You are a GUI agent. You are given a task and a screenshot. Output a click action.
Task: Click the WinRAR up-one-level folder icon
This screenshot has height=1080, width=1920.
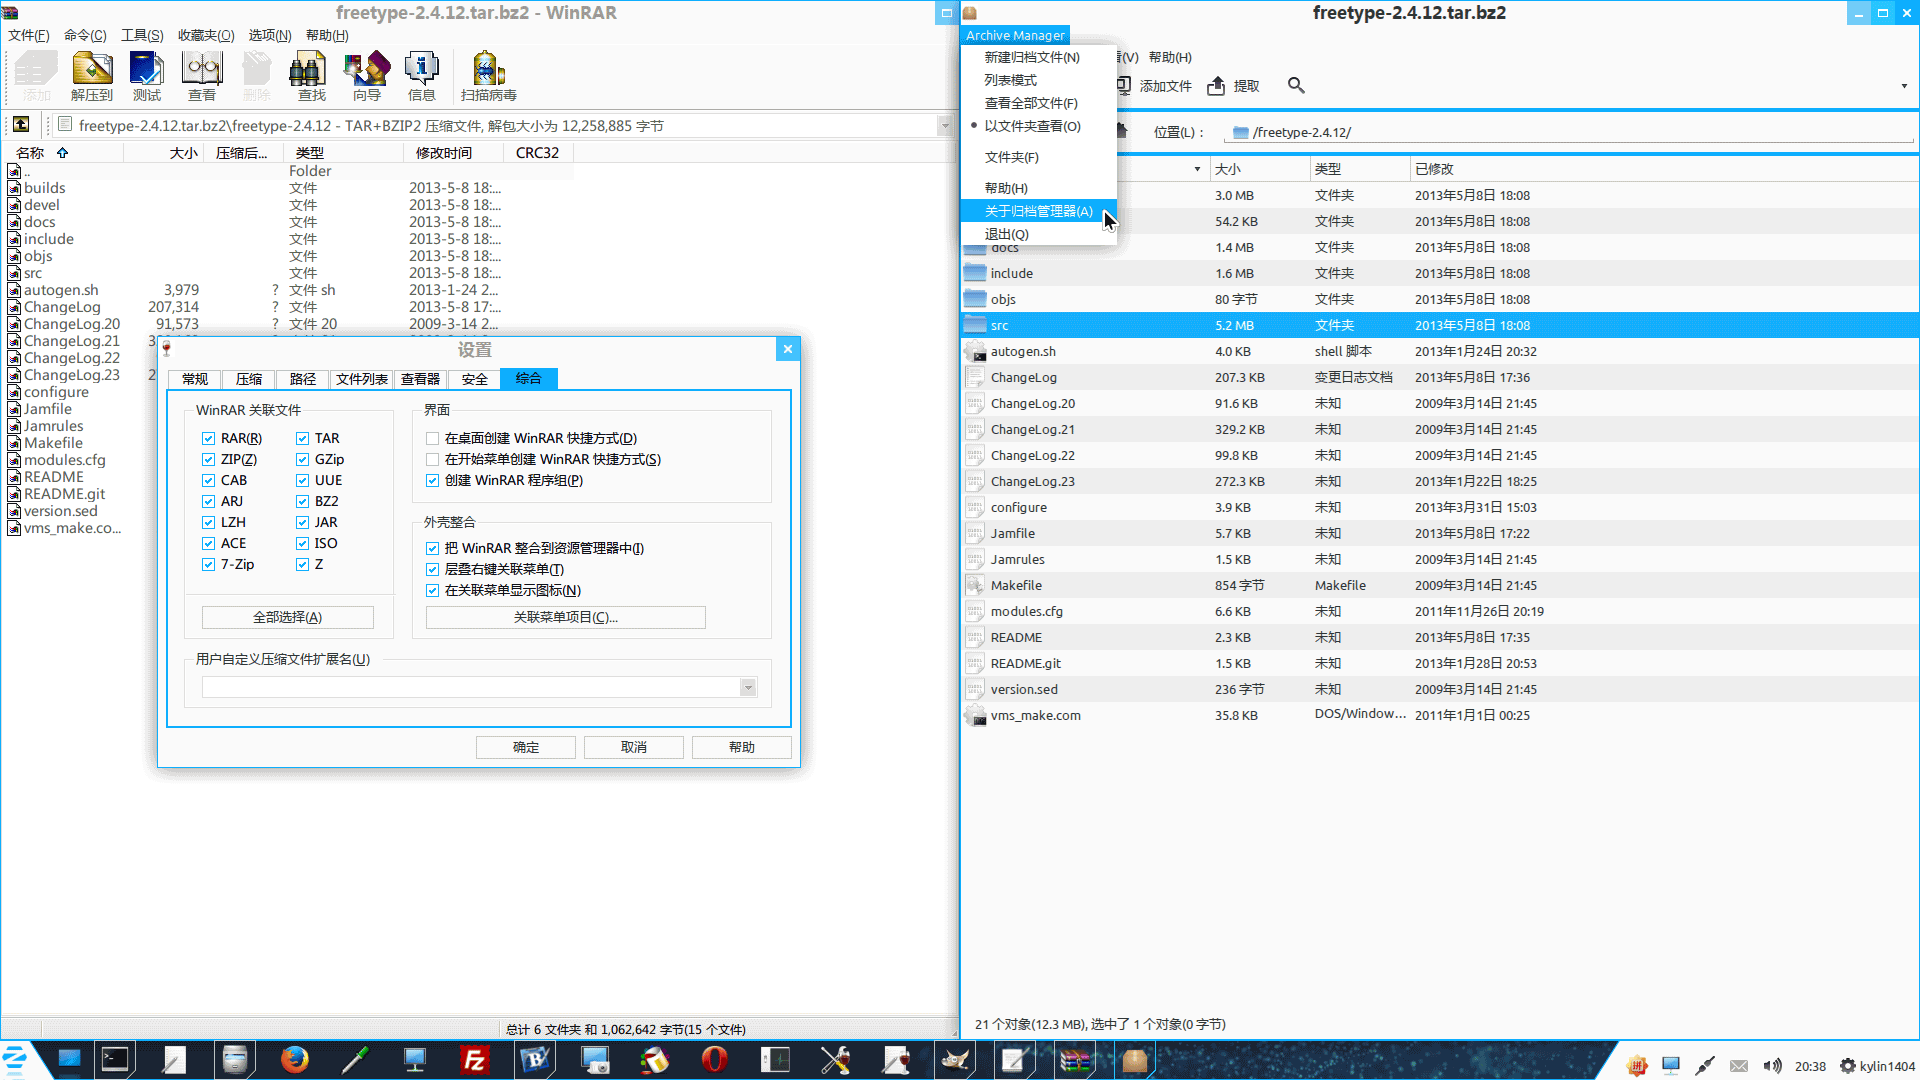[21, 125]
